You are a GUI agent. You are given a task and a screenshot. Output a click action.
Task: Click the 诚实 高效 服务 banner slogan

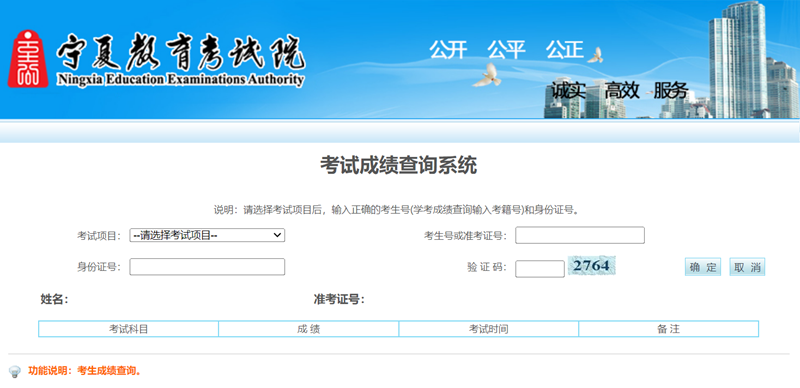coord(620,90)
